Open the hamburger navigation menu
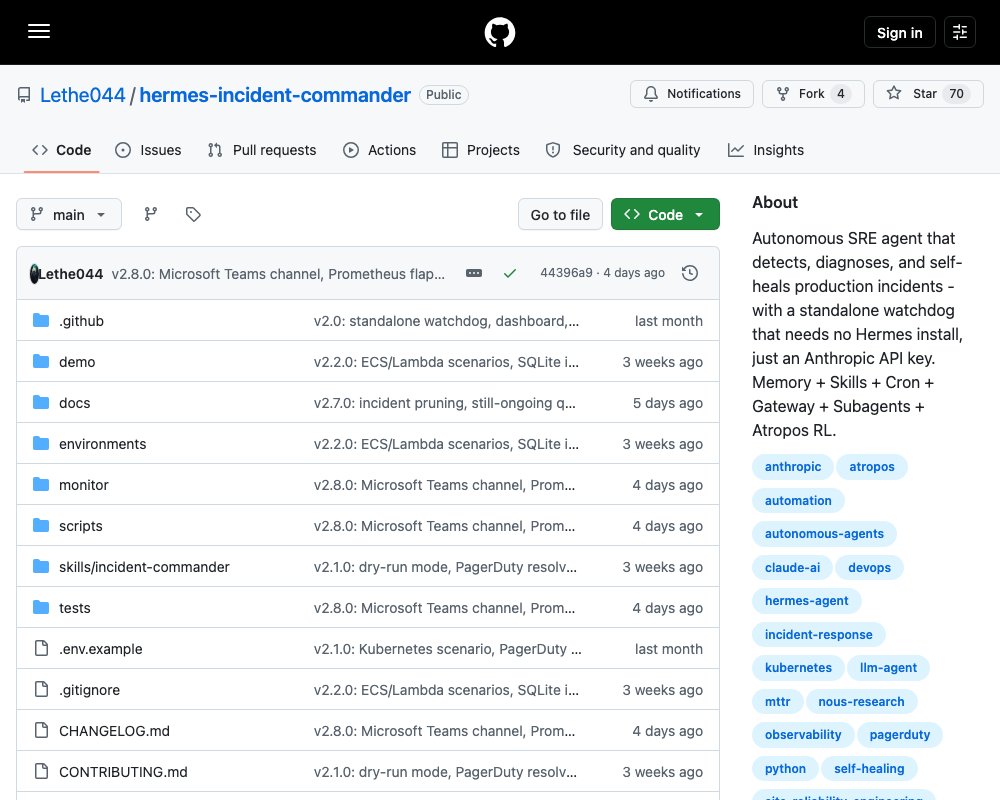Image resolution: width=1000 pixels, height=800 pixels. (39, 31)
